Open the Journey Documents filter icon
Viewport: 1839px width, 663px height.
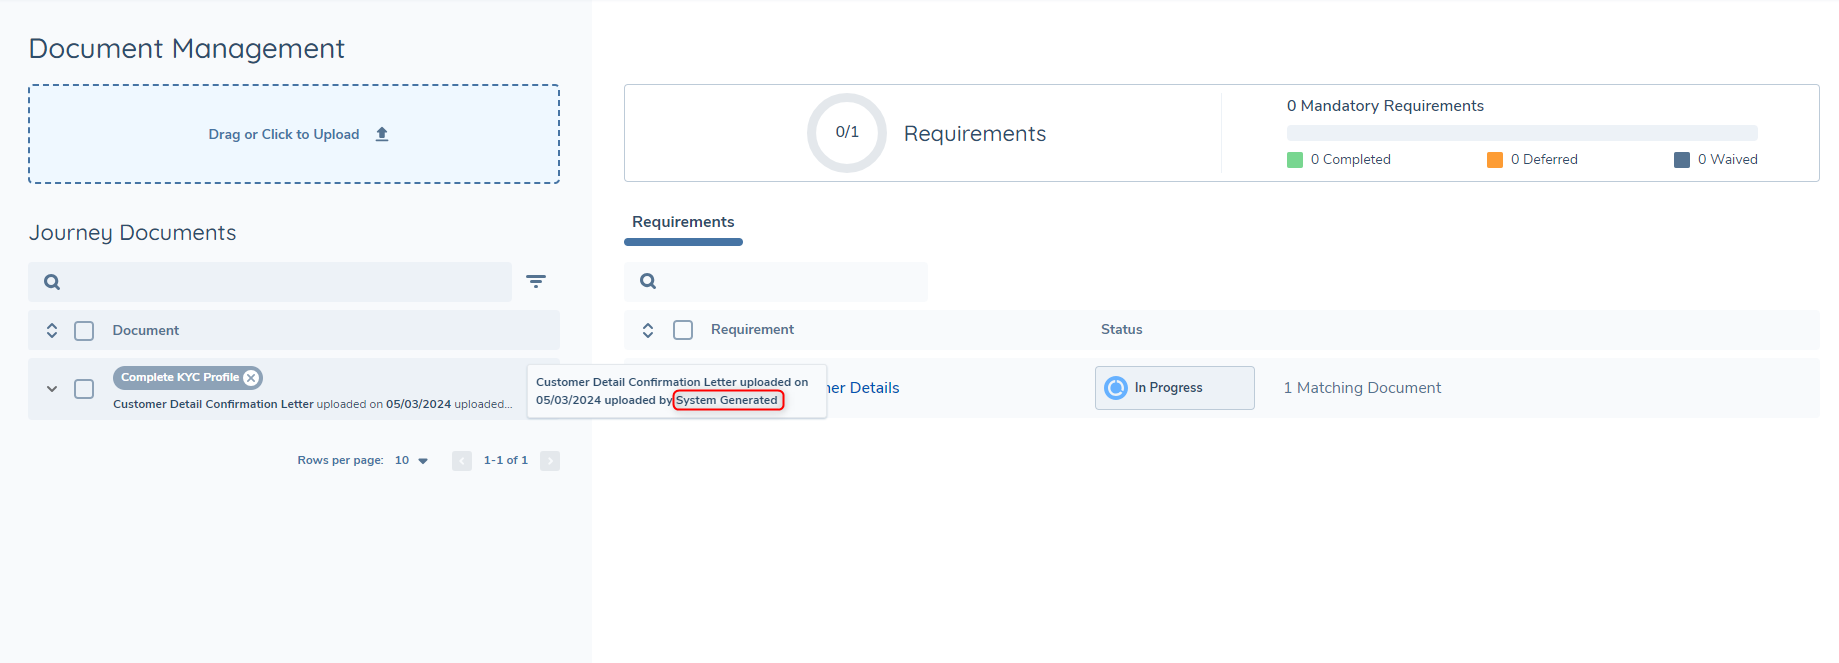point(536,282)
